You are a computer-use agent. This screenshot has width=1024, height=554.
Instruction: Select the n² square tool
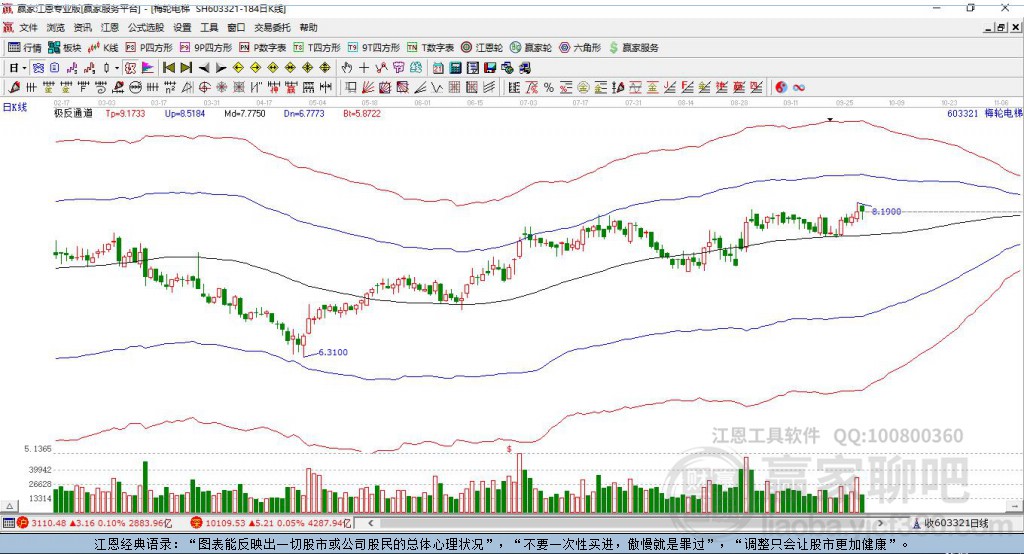(x=170, y=87)
